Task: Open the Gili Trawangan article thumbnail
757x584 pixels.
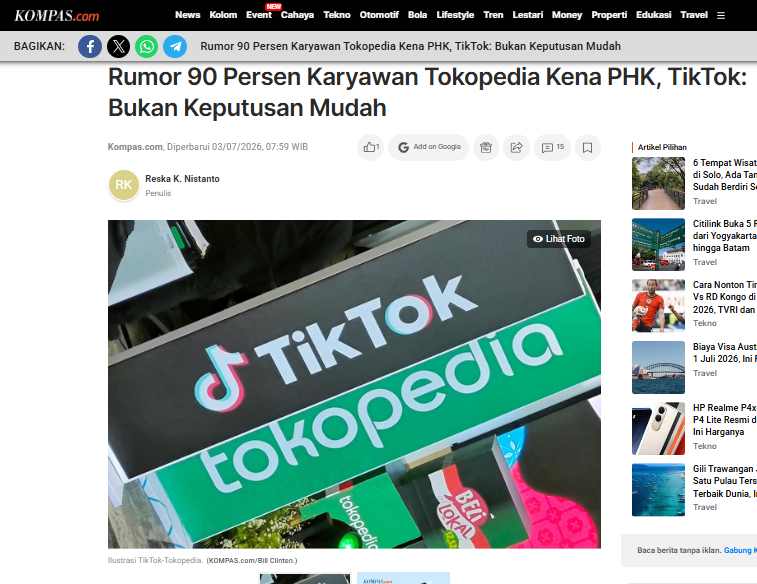Action: [x=659, y=490]
